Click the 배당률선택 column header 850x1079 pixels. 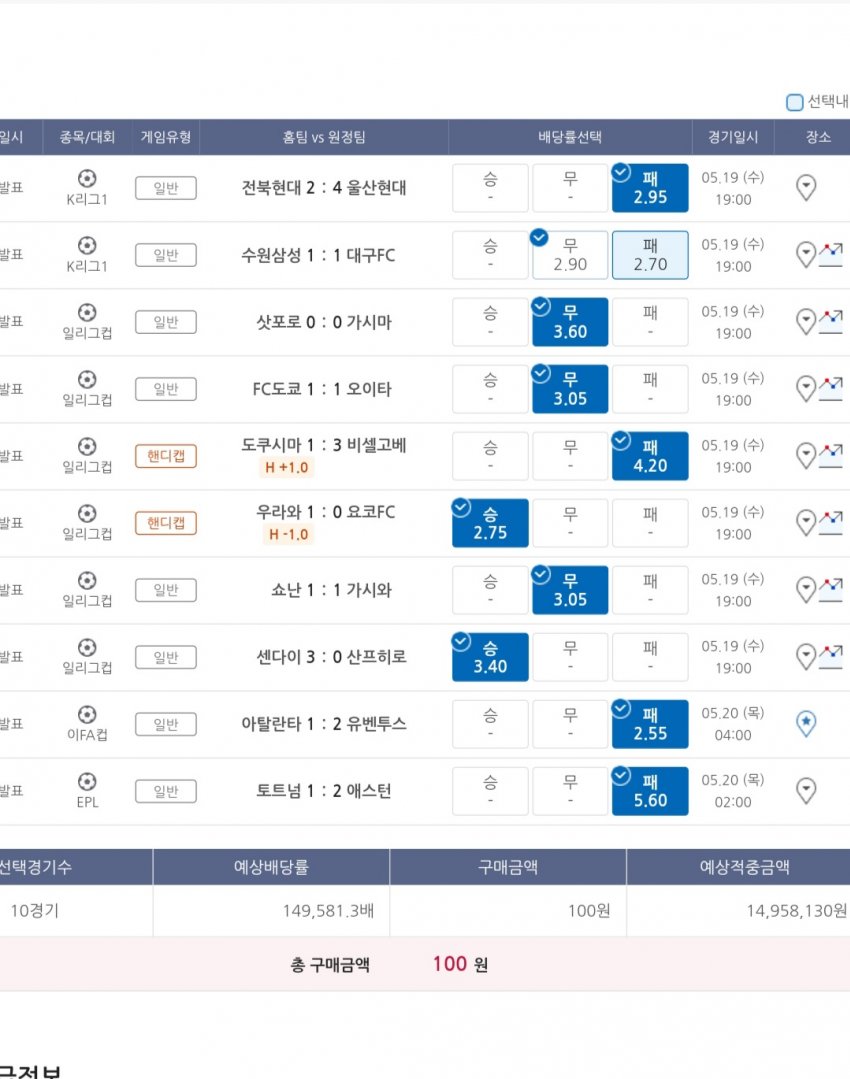tap(570, 137)
